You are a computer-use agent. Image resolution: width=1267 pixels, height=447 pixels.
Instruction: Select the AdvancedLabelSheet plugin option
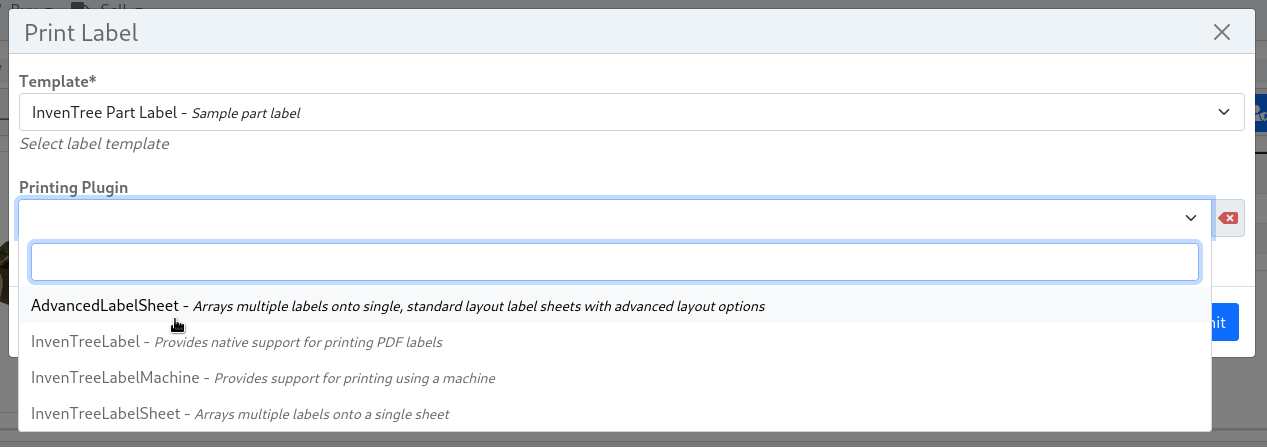[104, 306]
